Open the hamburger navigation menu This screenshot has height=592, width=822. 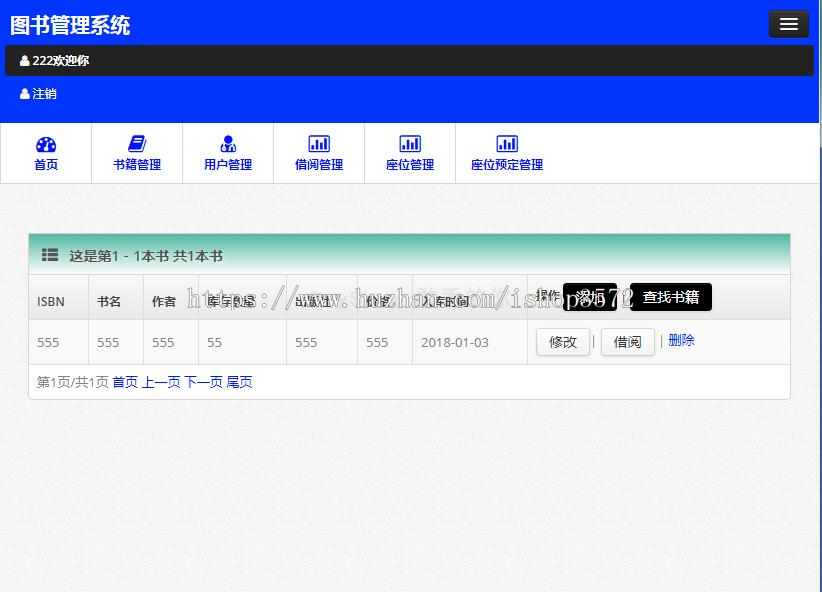pyautogui.click(x=788, y=24)
